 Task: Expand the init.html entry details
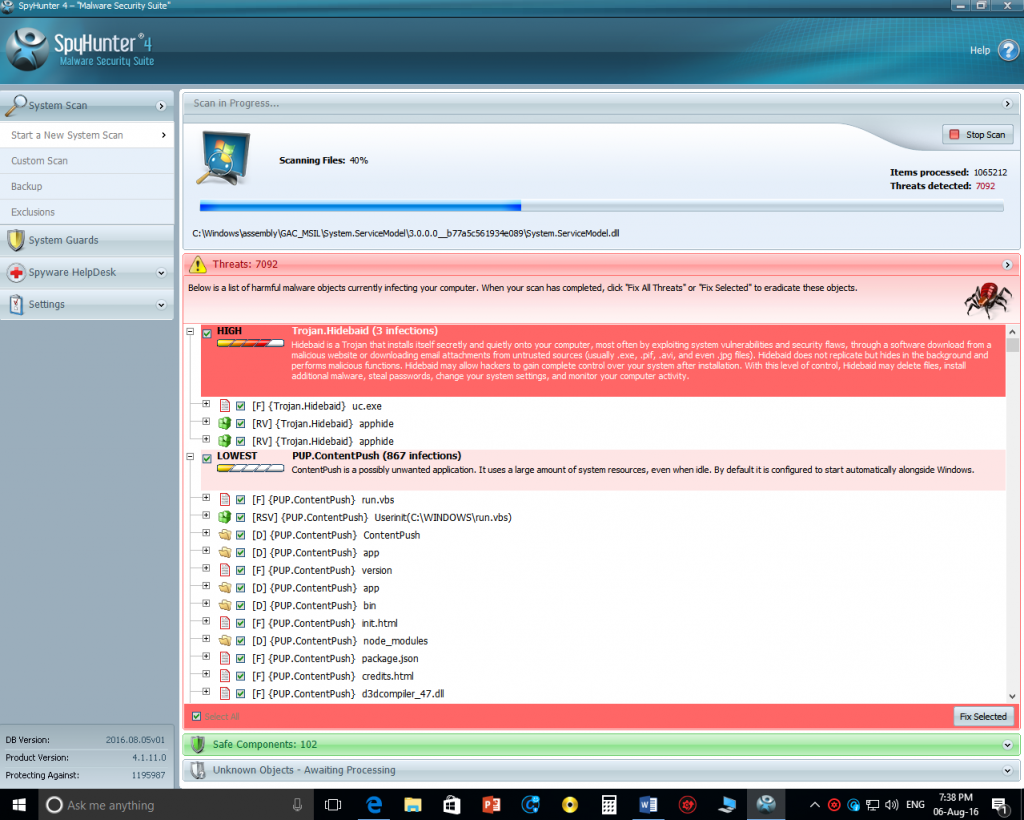pyautogui.click(x=206, y=622)
